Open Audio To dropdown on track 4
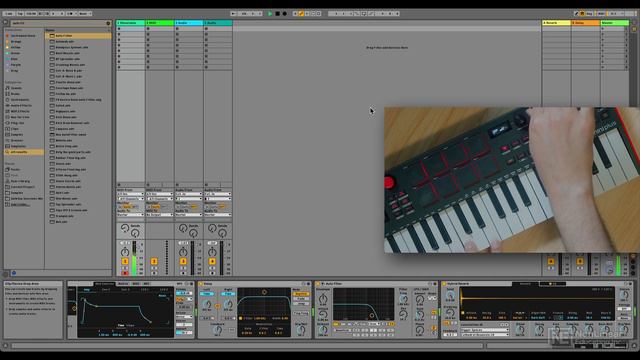Screen dimensions: 640x360 tap(218, 215)
